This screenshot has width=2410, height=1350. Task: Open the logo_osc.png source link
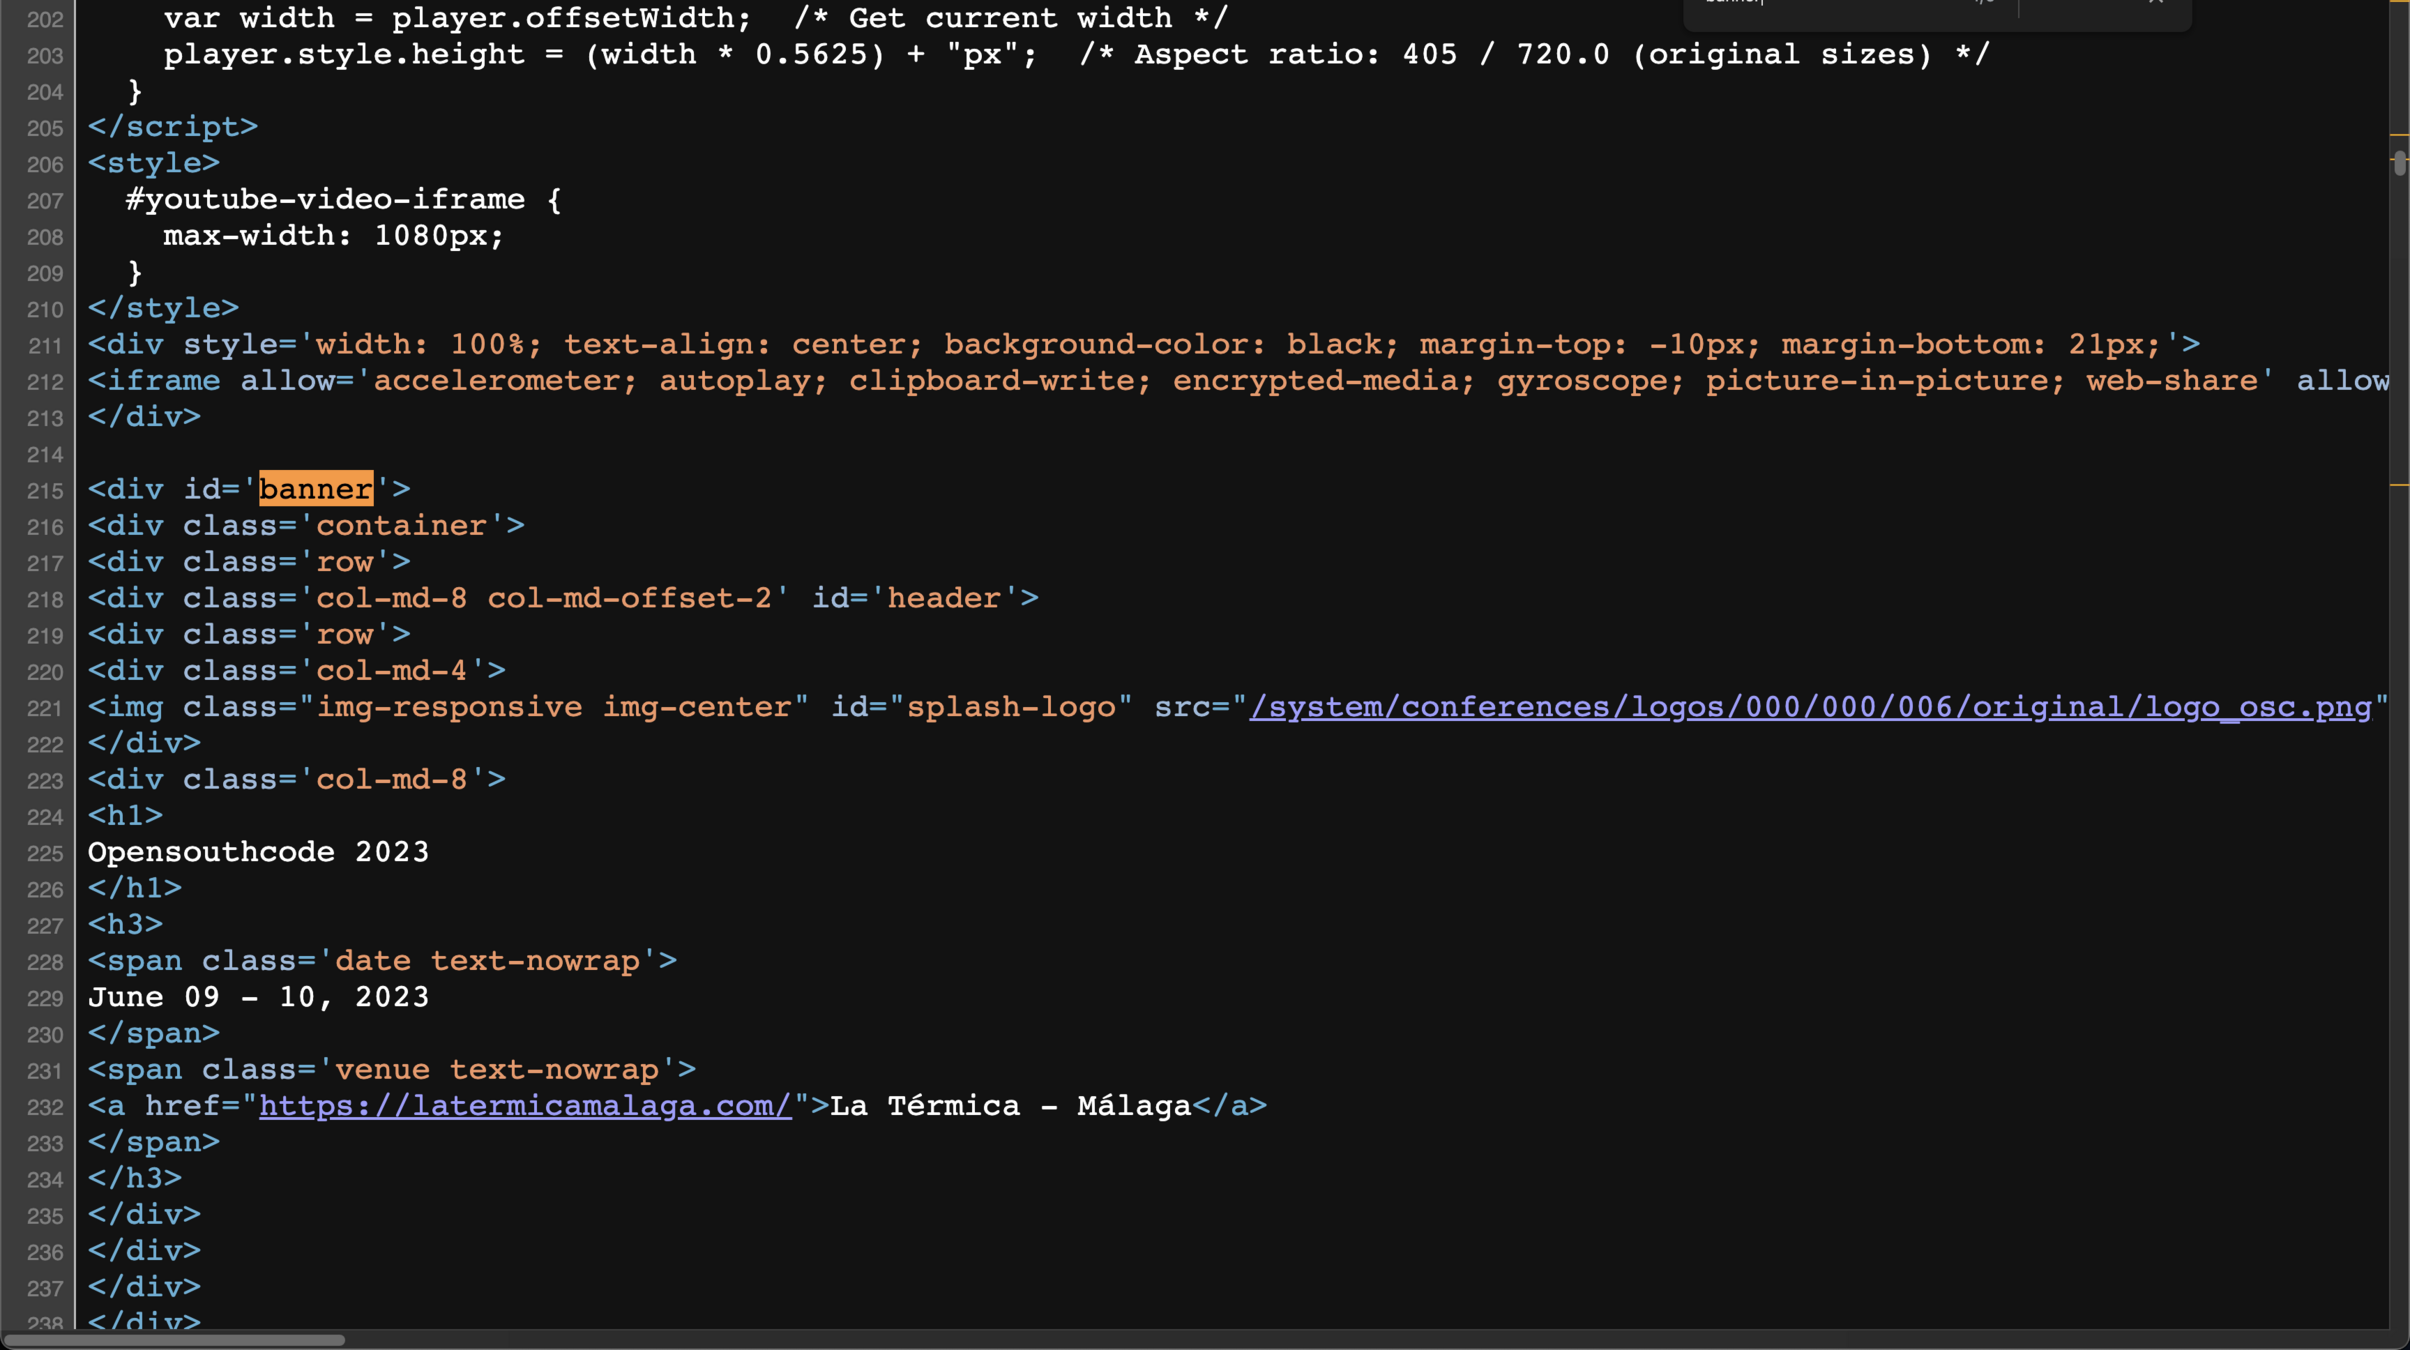[1810, 707]
